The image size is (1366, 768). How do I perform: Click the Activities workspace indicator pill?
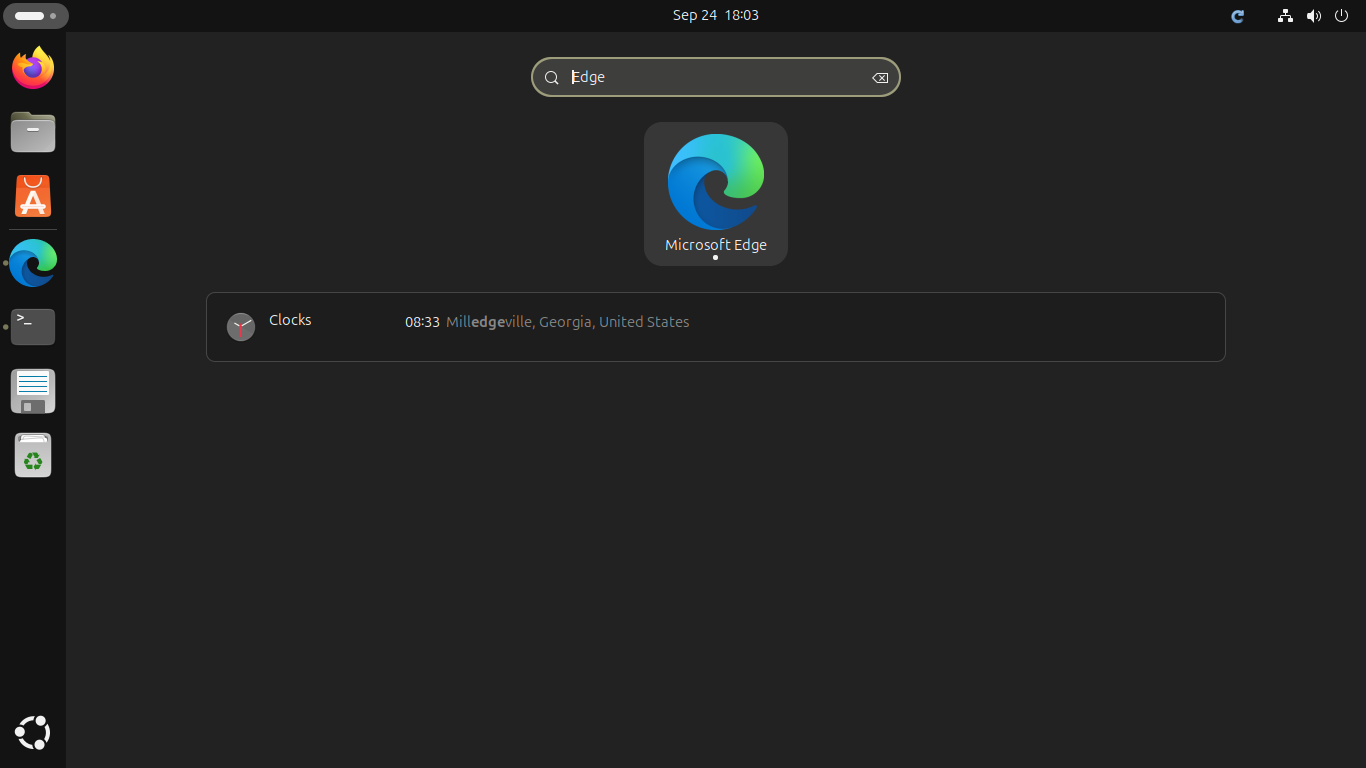(x=36, y=16)
